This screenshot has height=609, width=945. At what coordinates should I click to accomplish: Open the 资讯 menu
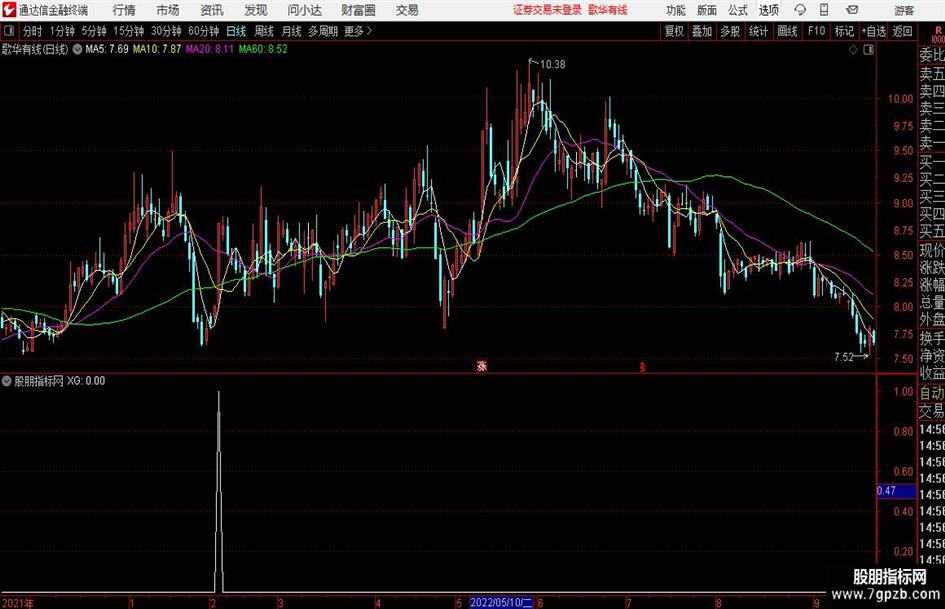coord(212,10)
